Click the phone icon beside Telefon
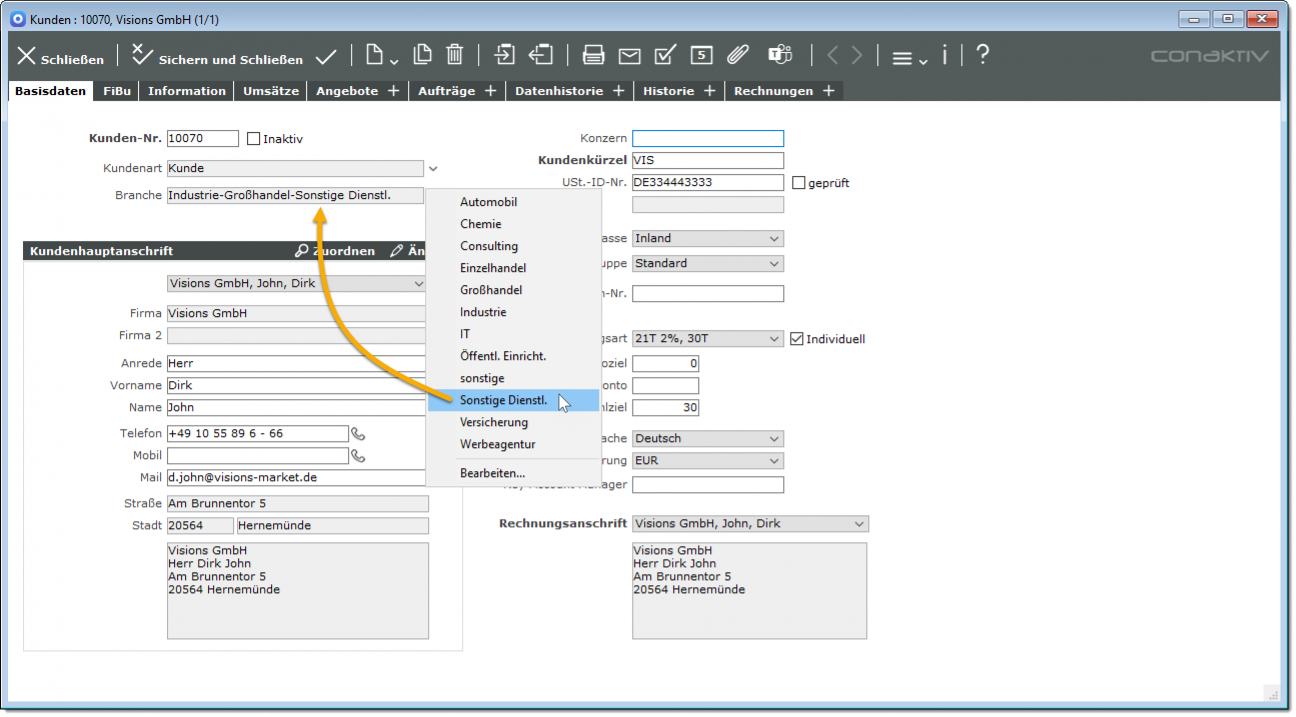Viewport: 1296px width, 717px height. pos(358,434)
